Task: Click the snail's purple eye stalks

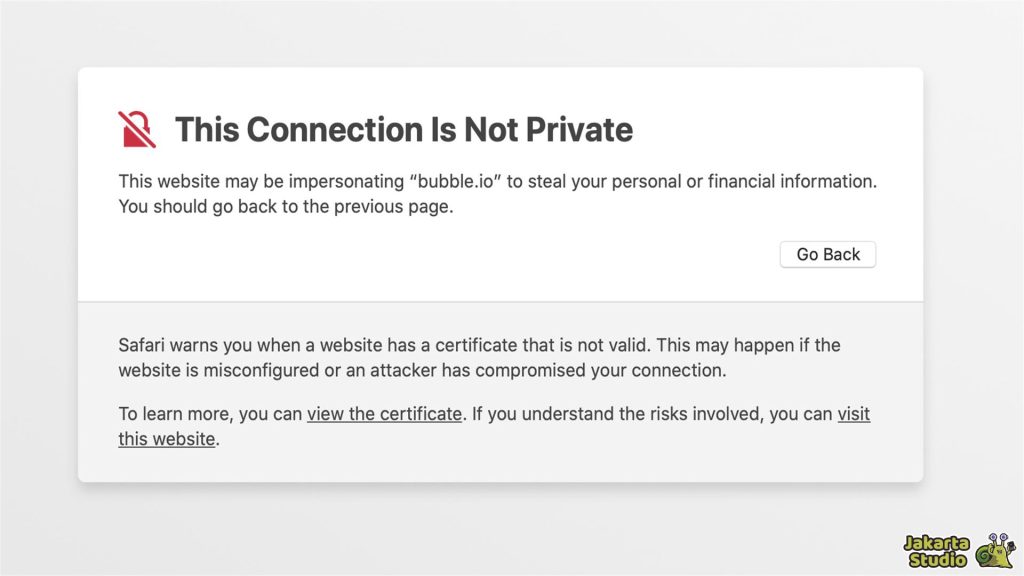Action: (999, 536)
